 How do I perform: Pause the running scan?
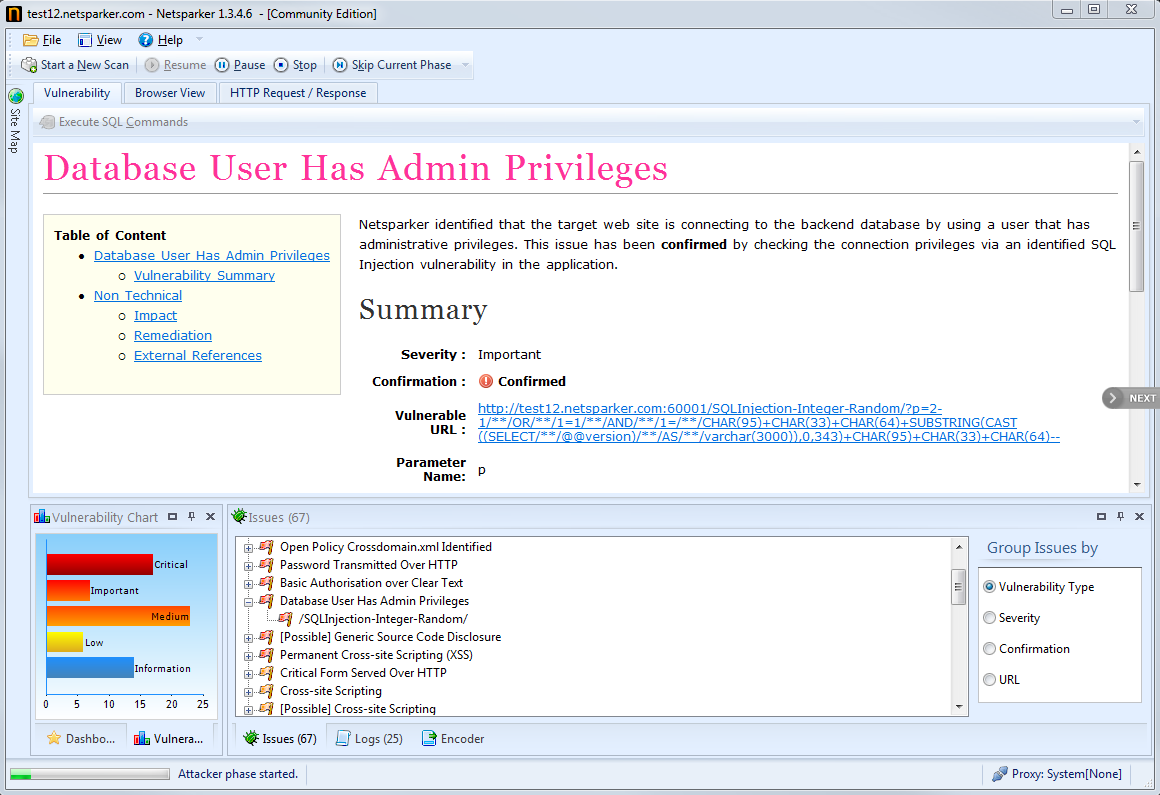tap(240, 65)
